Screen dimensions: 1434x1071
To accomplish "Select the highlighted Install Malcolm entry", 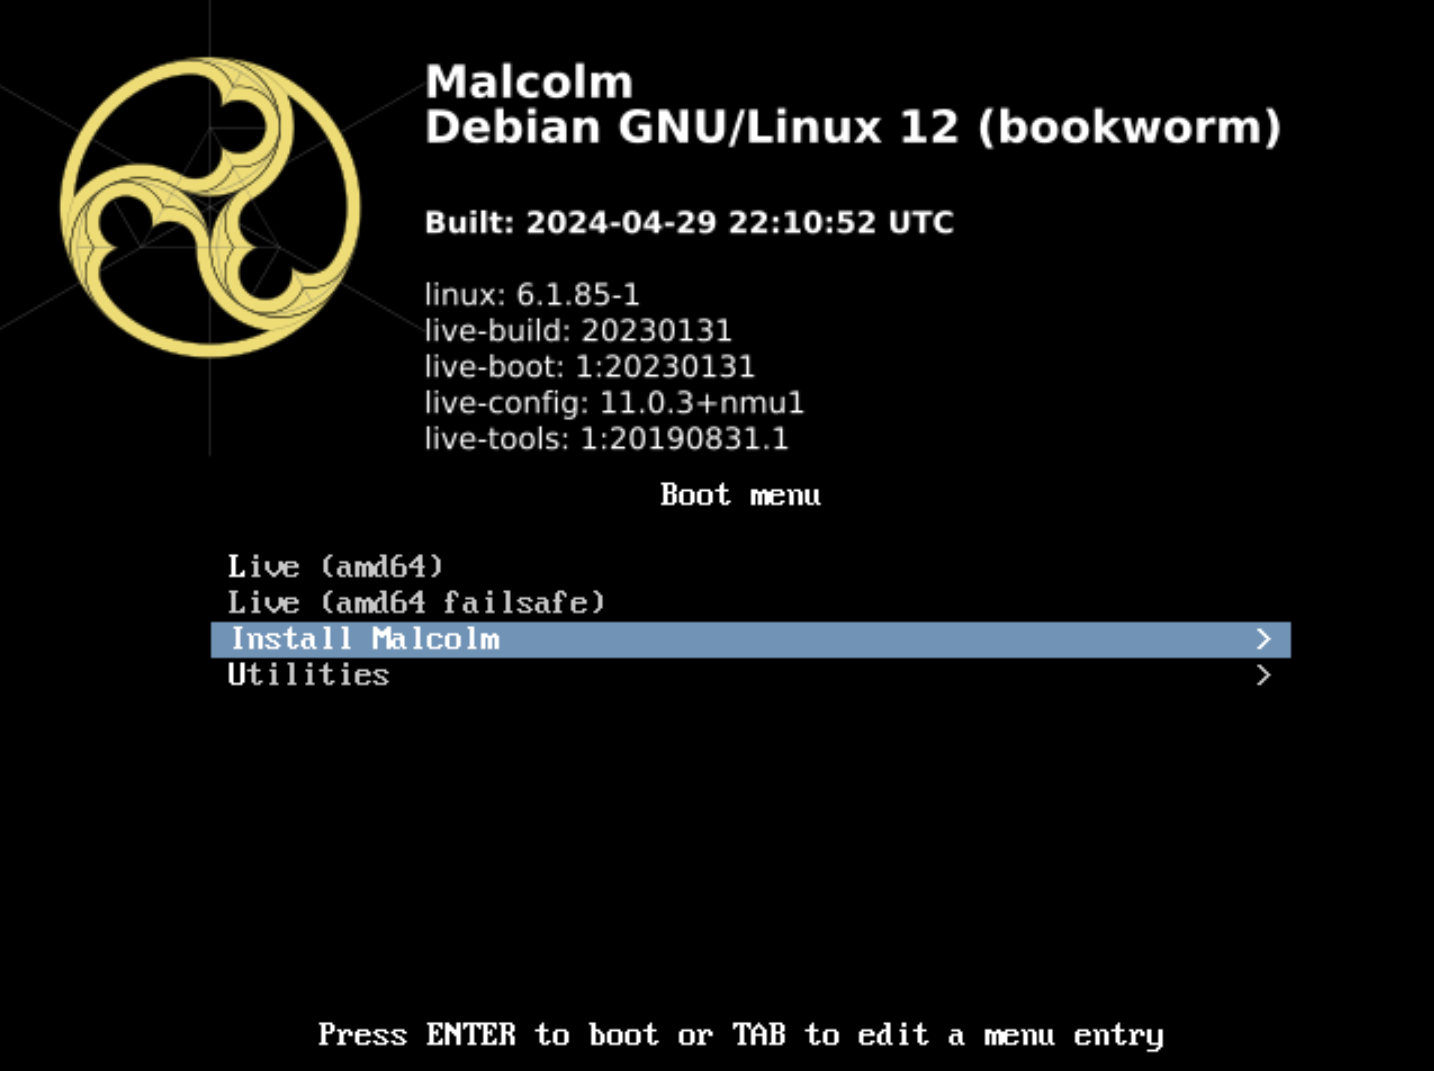I will coord(750,639).
